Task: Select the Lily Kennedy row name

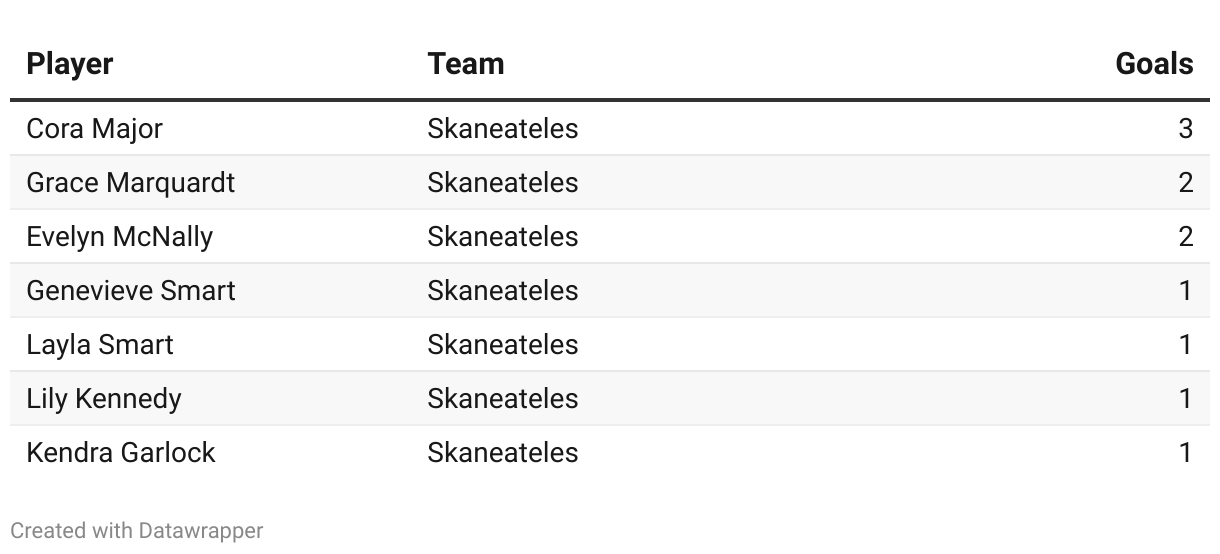Action: point(104,399)
